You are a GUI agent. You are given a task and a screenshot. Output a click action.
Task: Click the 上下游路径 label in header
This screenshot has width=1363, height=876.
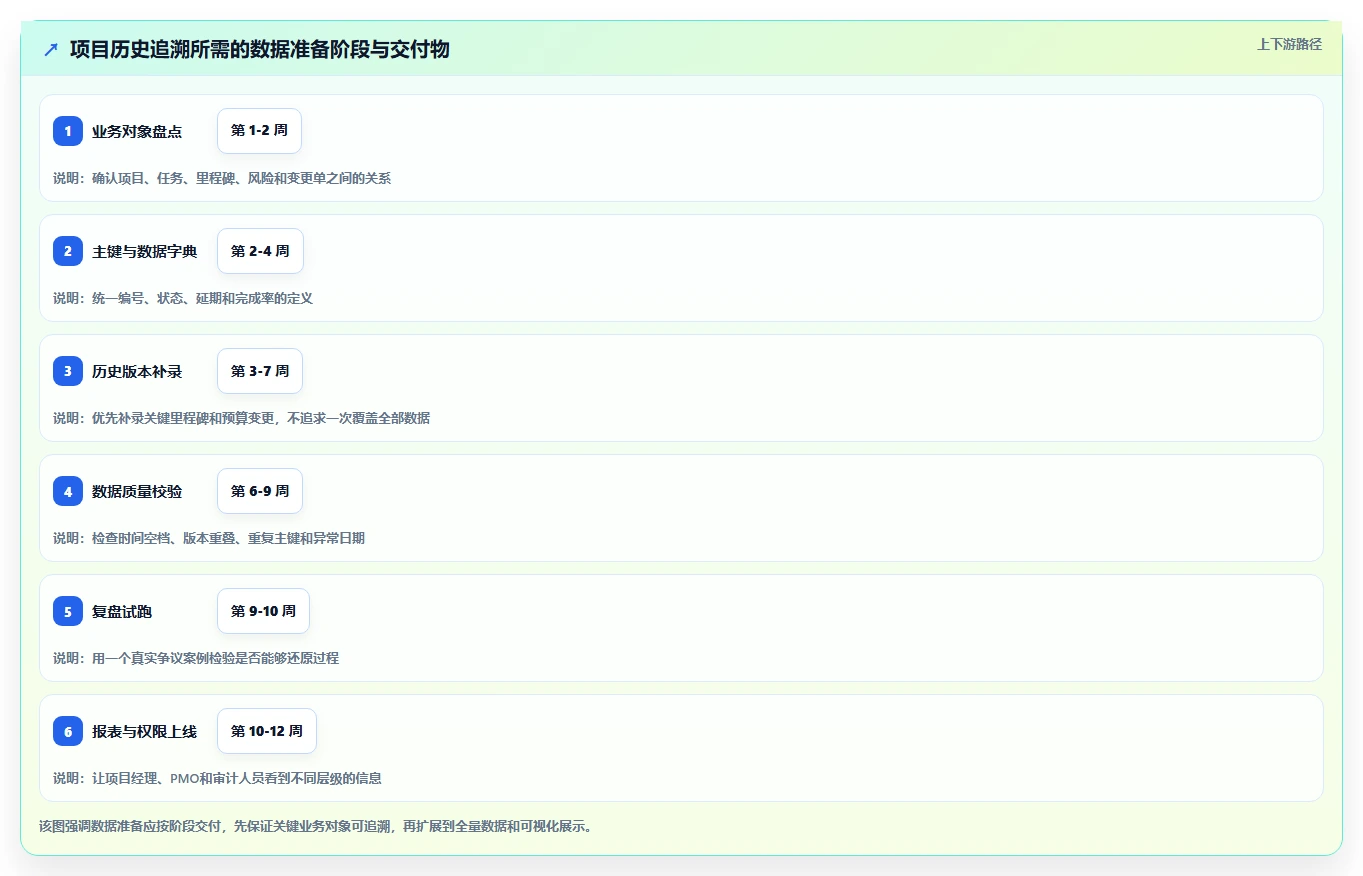coord(1289,44)
